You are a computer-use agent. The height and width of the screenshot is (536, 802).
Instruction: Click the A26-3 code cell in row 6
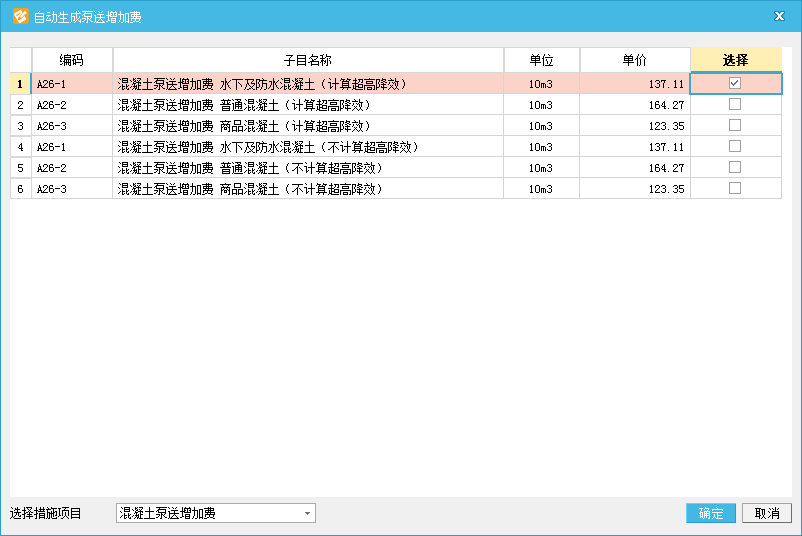pos(72,189)
